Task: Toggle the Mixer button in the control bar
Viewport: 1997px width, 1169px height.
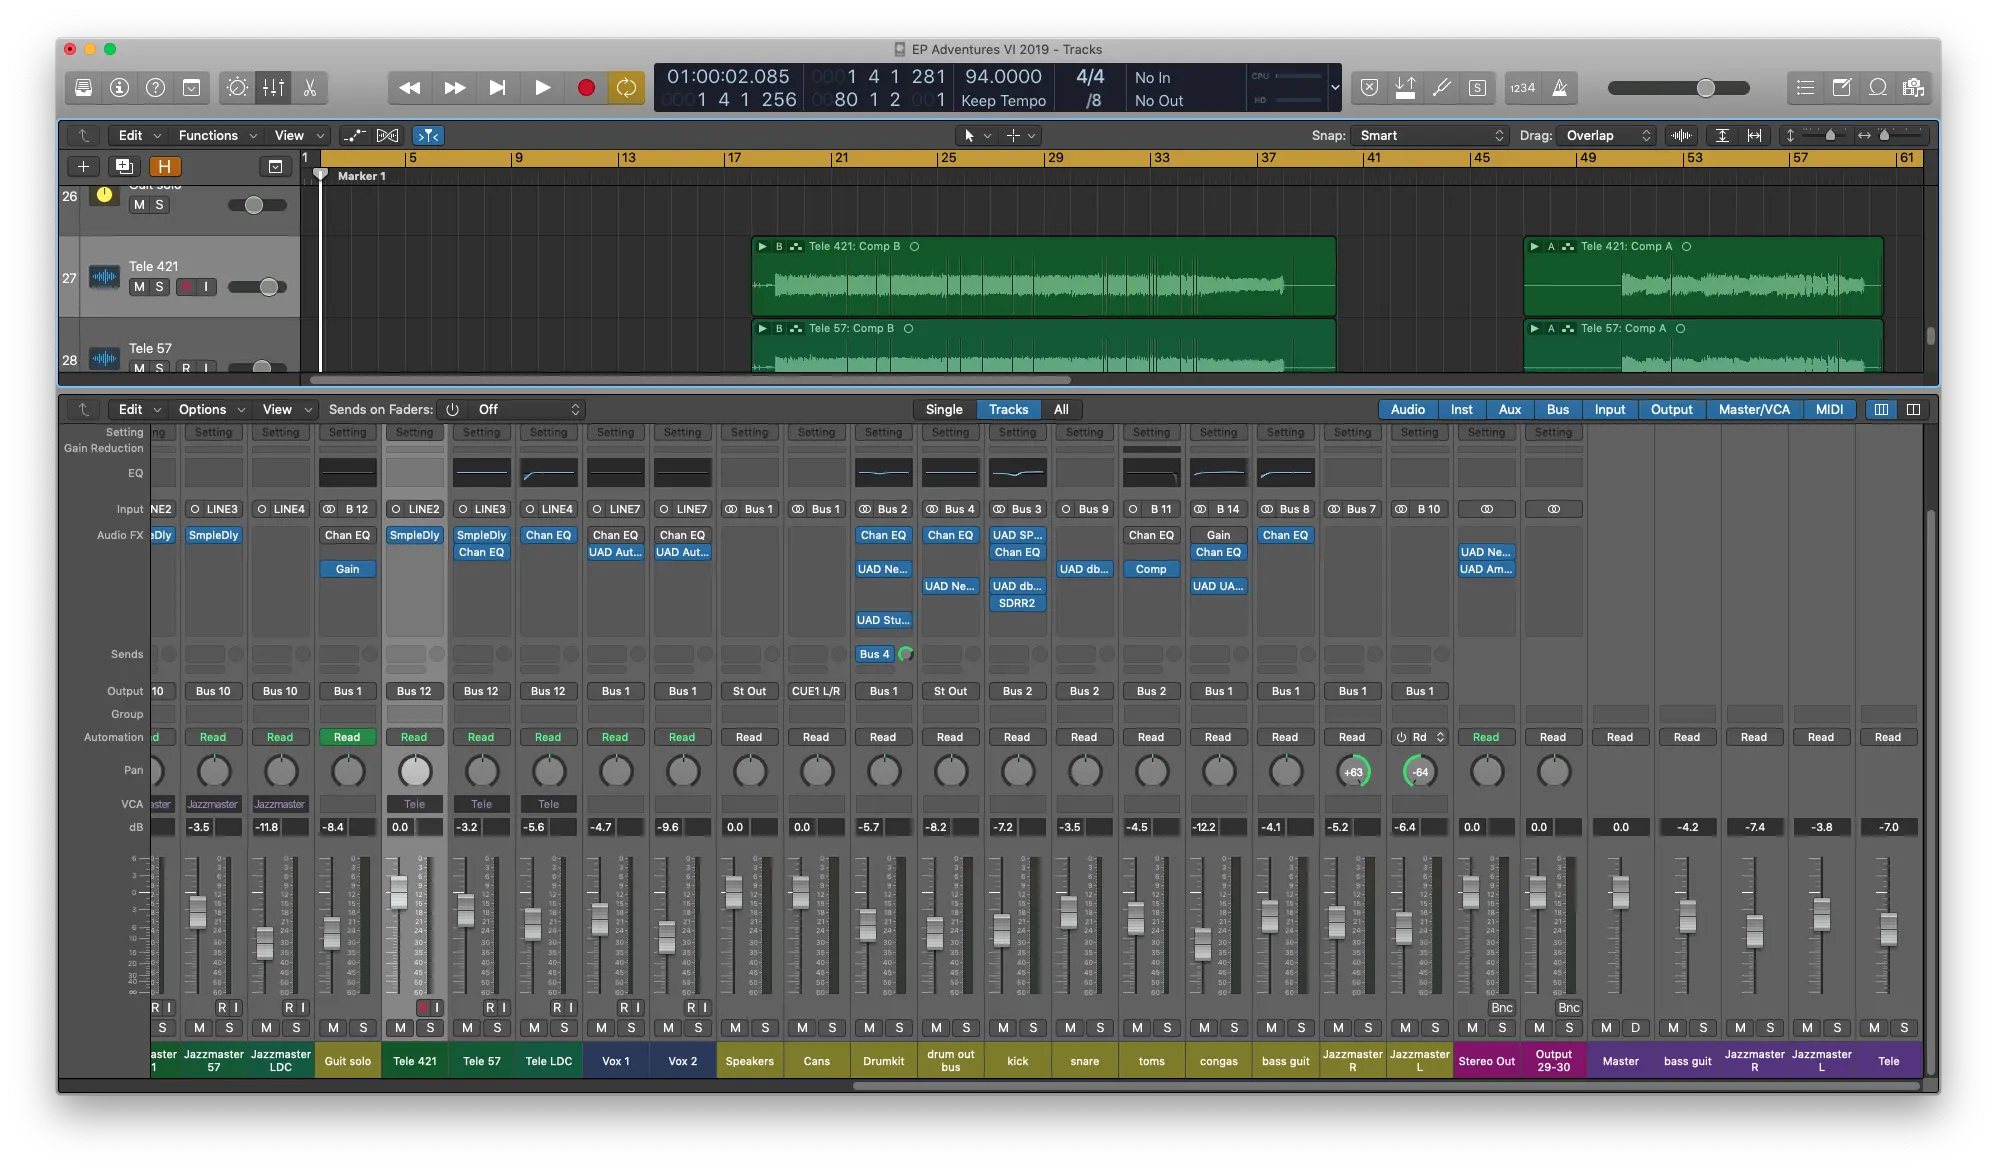Action: coord(273,88)
